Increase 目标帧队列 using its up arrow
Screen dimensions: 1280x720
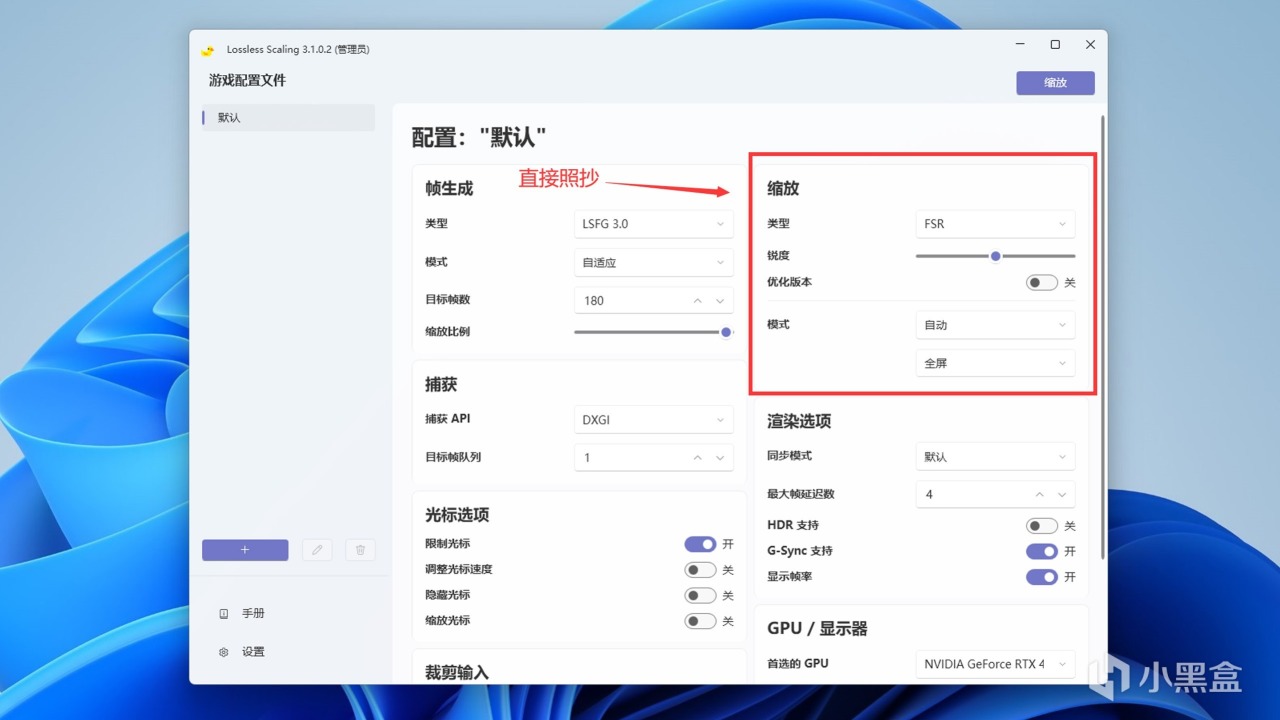click(698, 458)
